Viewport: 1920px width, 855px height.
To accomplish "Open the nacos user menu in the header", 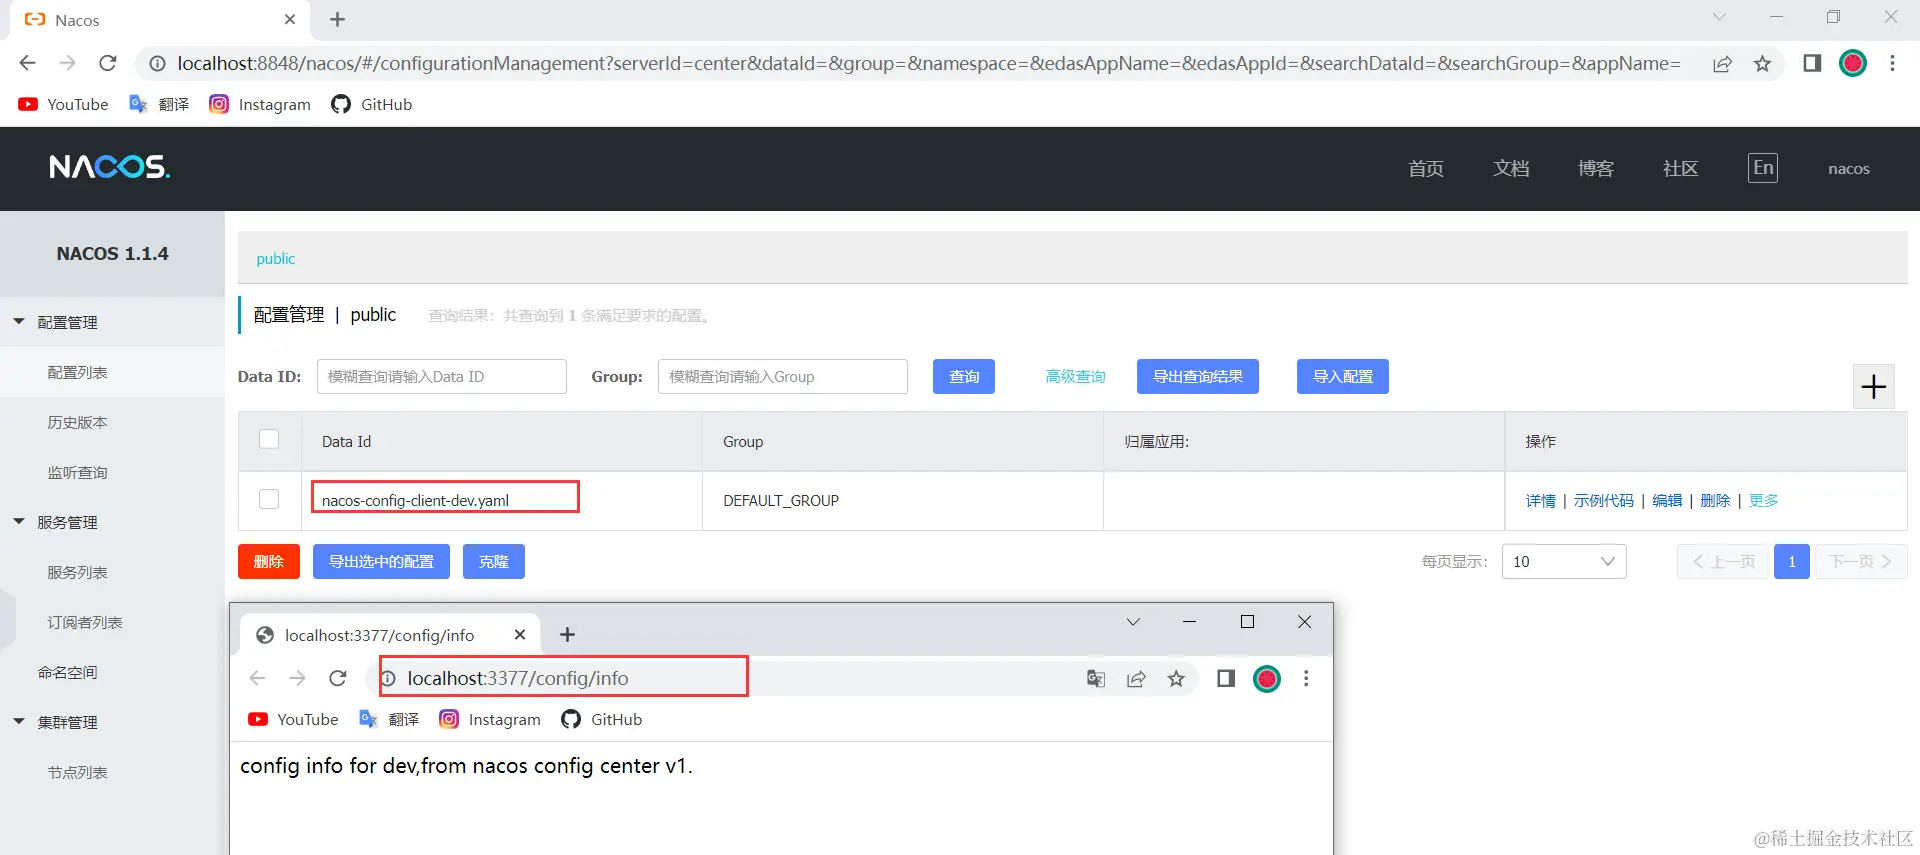I will (x=1849, y=169).
